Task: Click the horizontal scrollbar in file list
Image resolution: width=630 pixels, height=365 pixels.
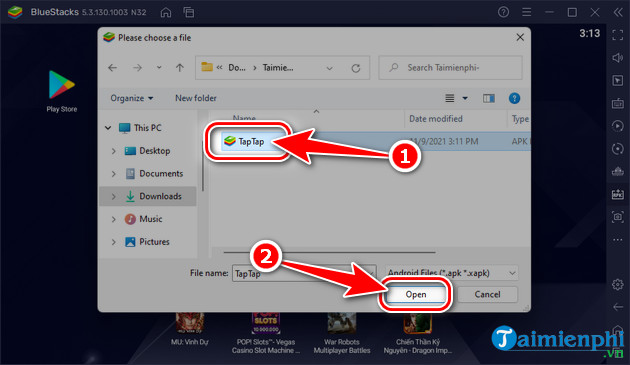Action: click(x=329, y=252)
